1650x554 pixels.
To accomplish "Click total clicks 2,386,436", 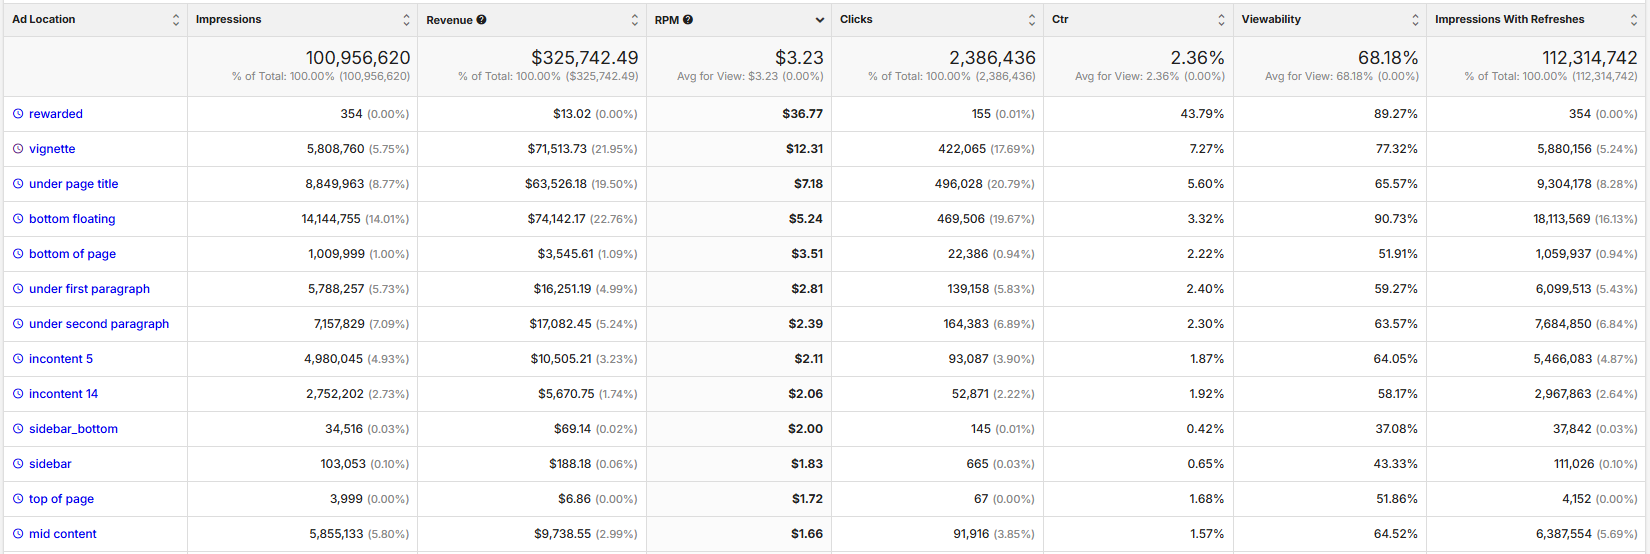I will coord(992,58).
